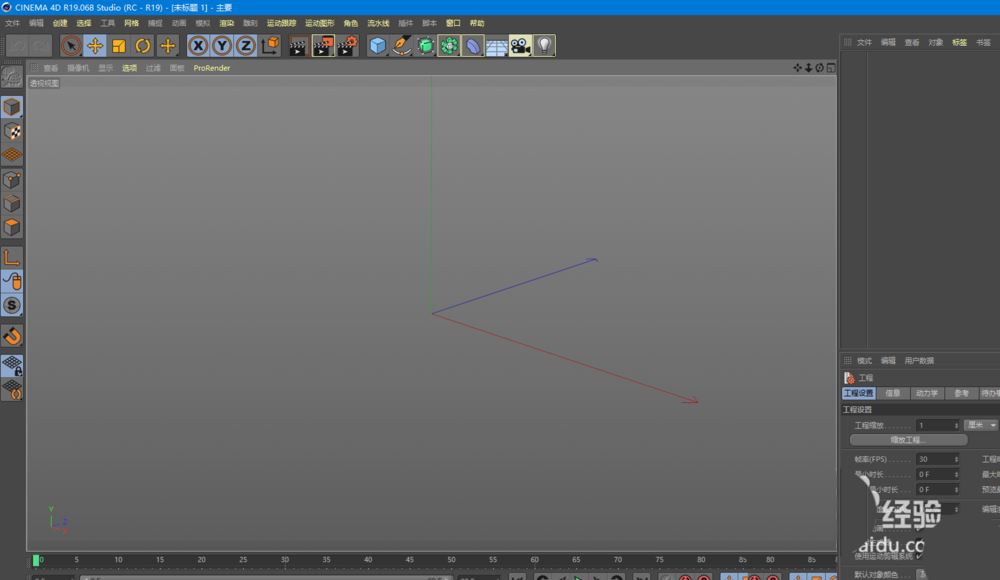Click frame 30 on the timeline ruler
The image size is (1000, 580).
(x=285, y=560)
